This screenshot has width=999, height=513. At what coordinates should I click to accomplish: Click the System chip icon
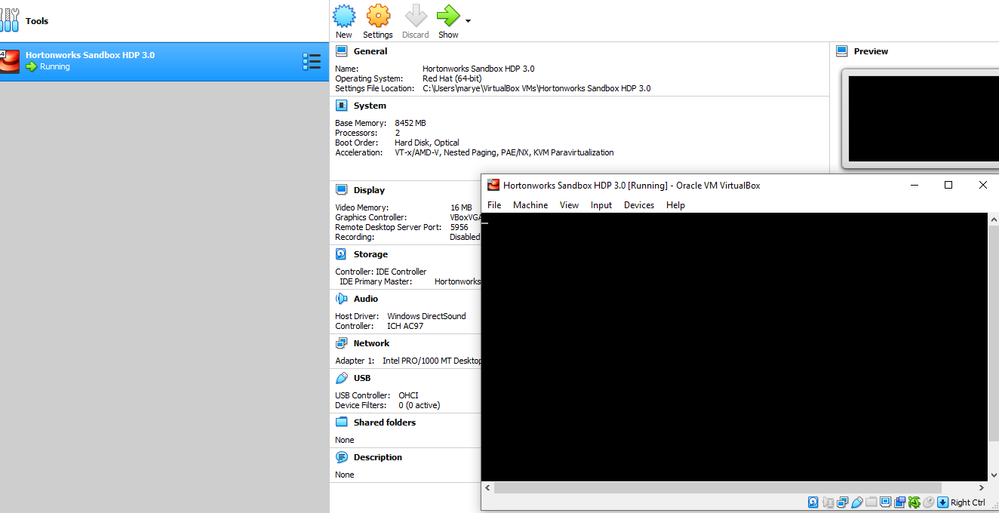click(x=341, y=106)
